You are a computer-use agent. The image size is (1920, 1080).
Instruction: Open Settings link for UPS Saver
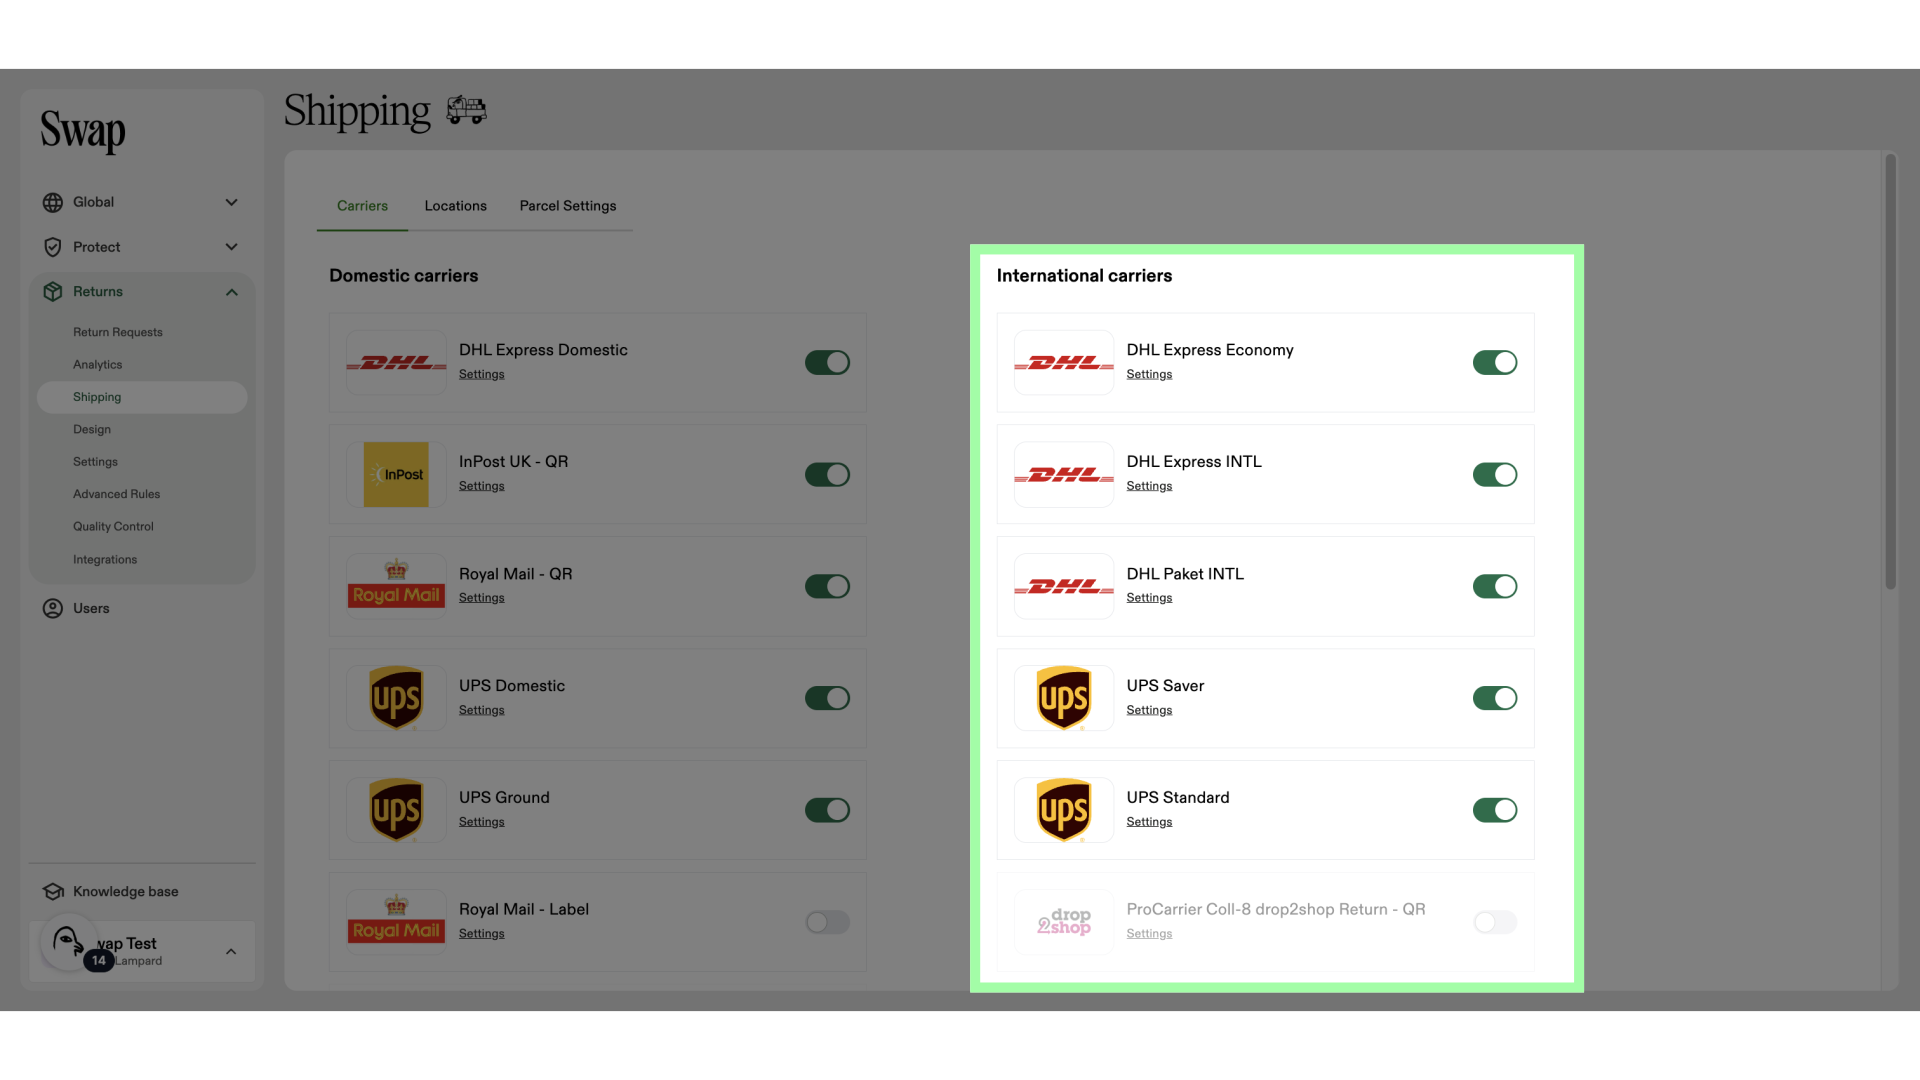tap(1149, 710)
